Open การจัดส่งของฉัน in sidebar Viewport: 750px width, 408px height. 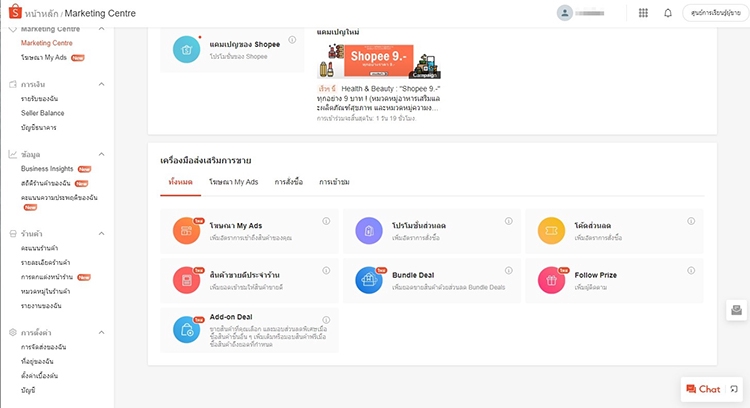coord(44,347)
